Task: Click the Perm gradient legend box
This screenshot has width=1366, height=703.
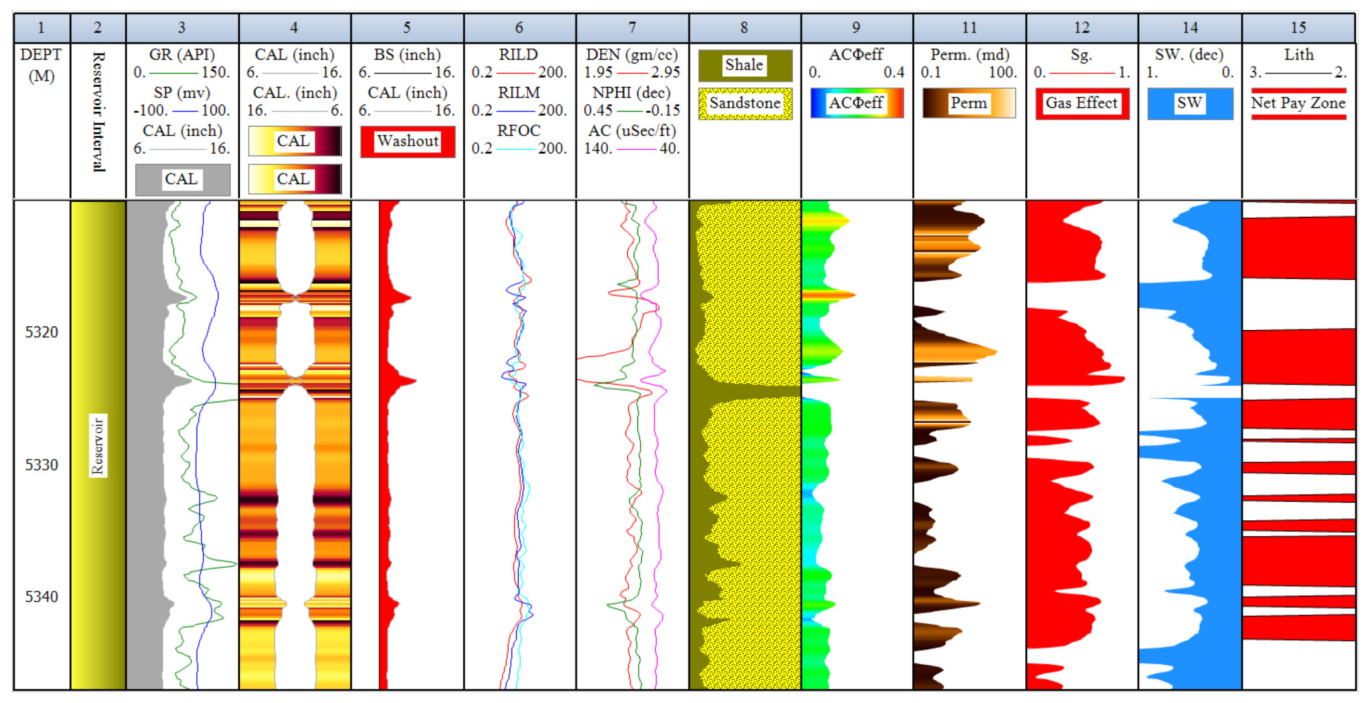Action: point(968,103)
